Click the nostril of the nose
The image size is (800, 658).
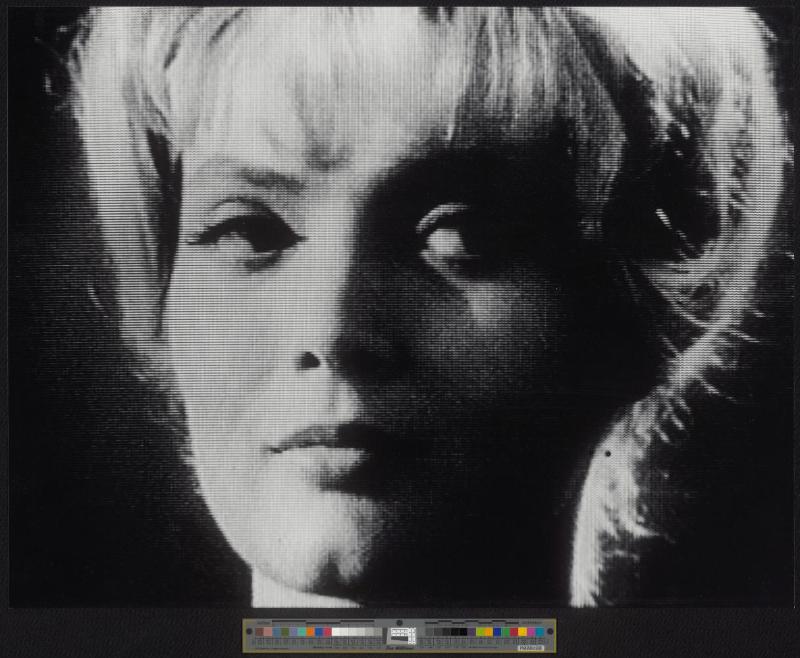pos(312,361)
